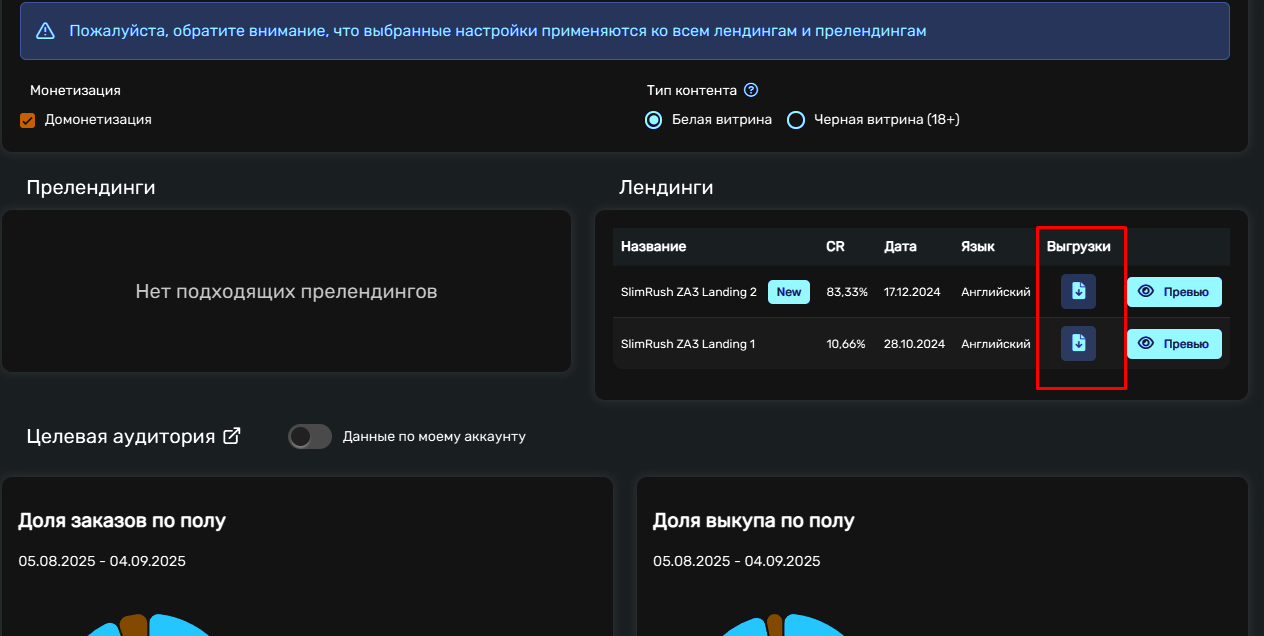This screenshot has height=636, width=1264.
Task: Open Превью for SlimRush ZA3 Landing 2
Action: (1174, 292)
